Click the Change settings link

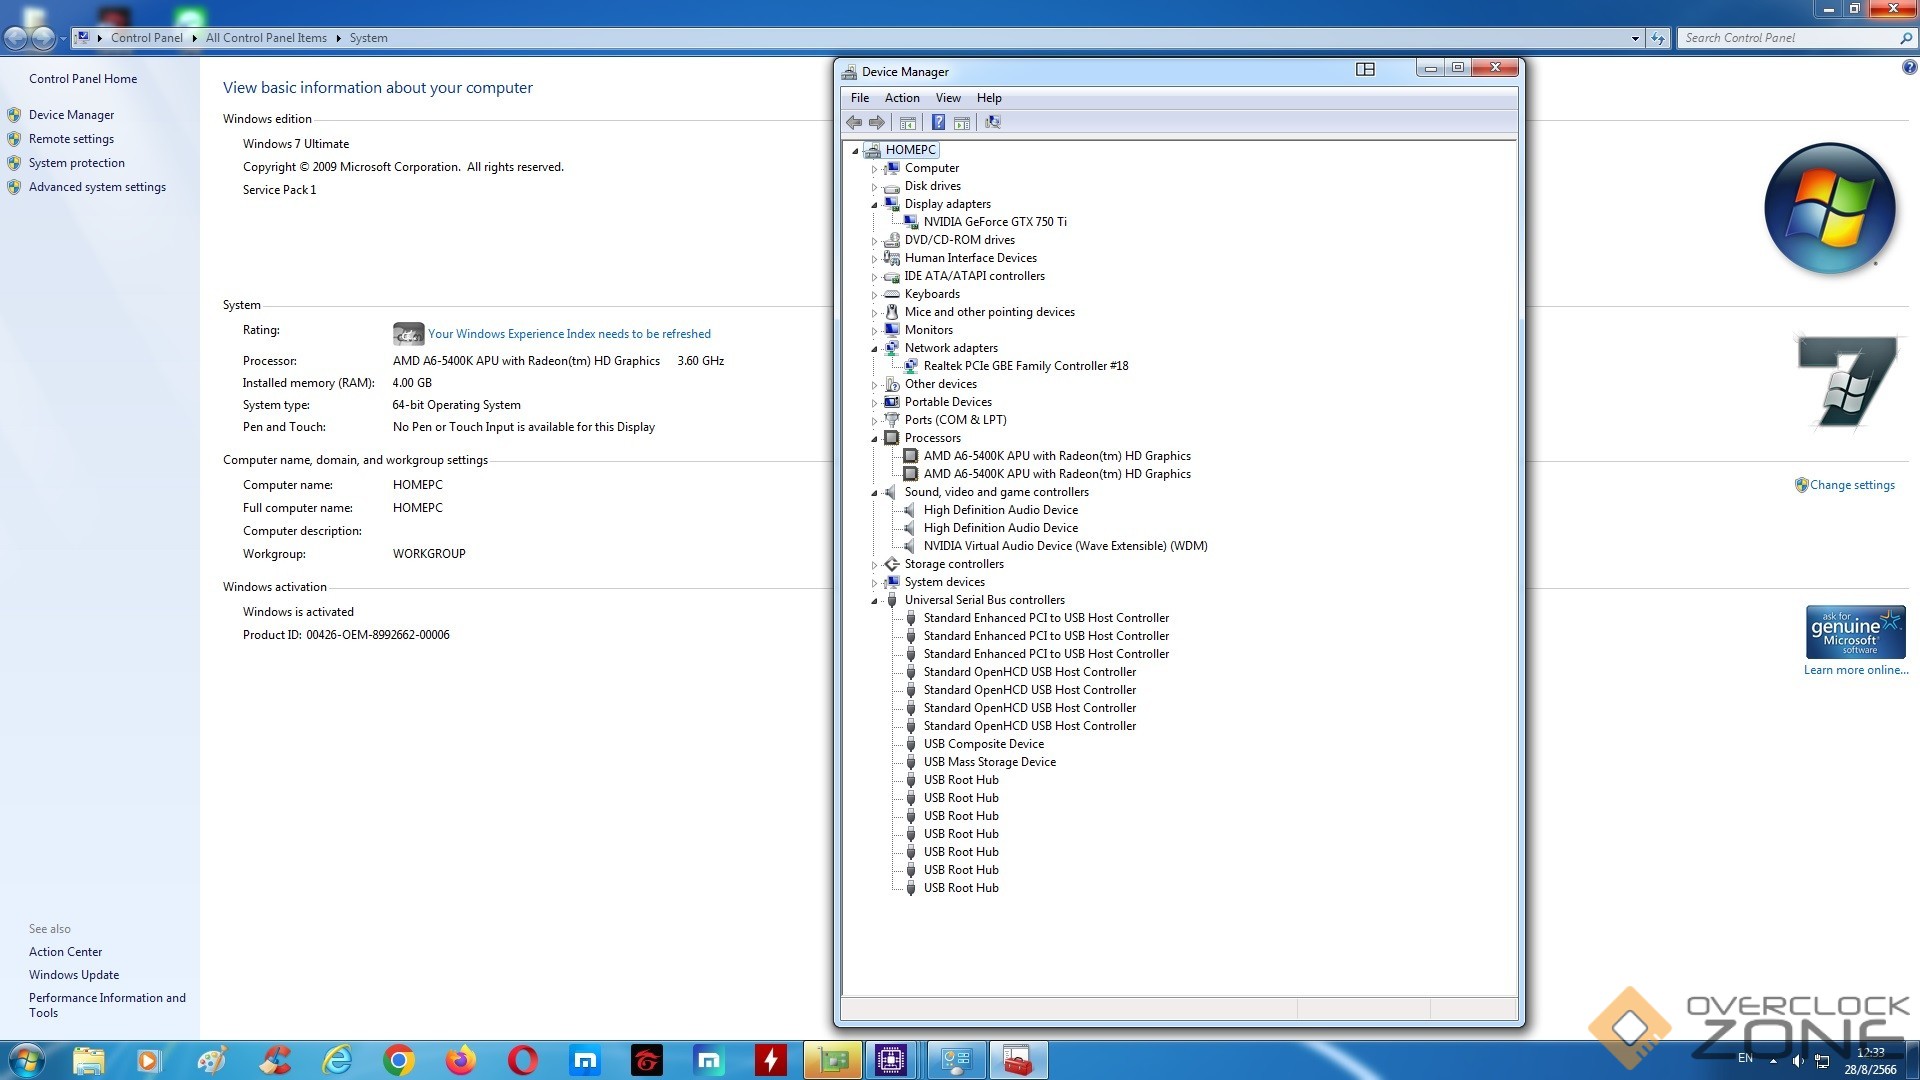click(x=1851, y=485)
